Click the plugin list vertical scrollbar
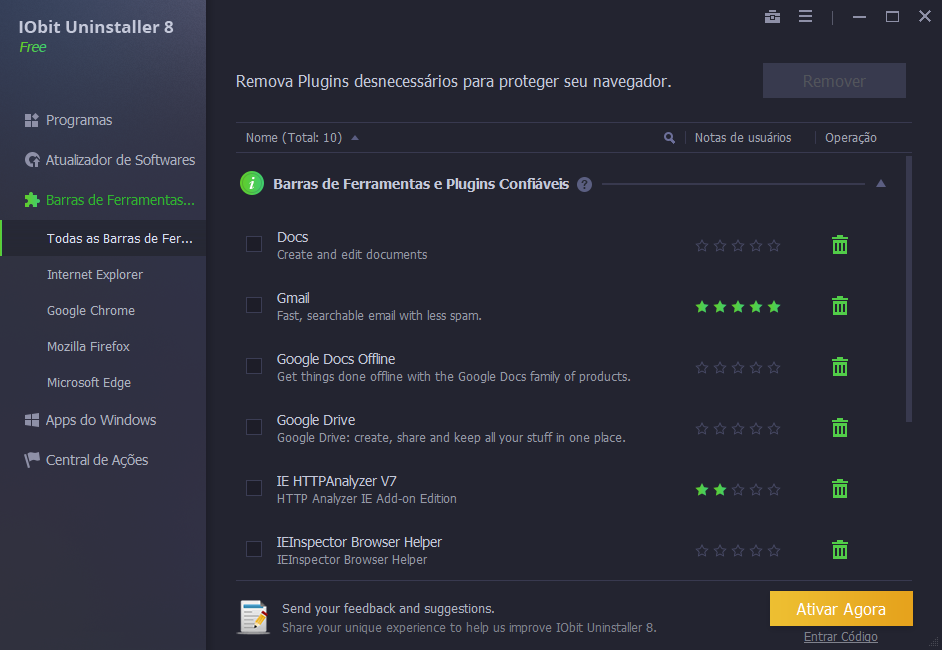The height and width of the screenshot is (650, 942). pyautogui.click(x=908, y=289)
